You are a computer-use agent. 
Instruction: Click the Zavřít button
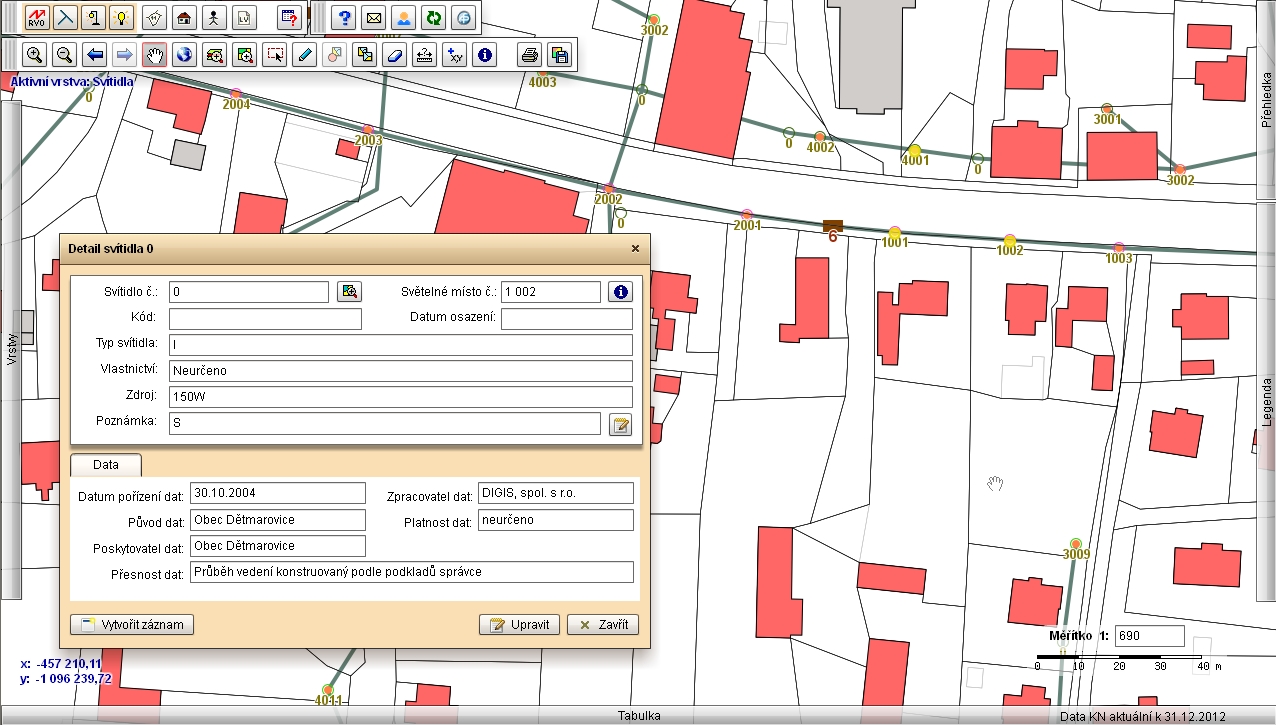(x=602, y=625)
